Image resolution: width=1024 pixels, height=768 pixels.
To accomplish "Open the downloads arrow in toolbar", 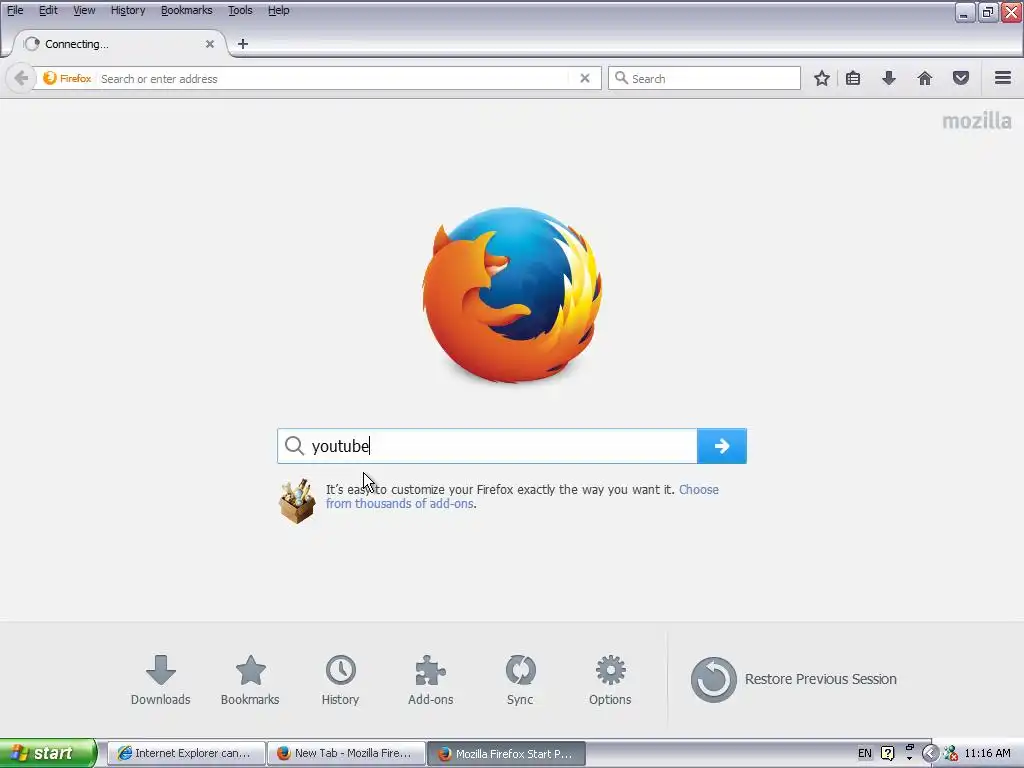I will (888, 78).
